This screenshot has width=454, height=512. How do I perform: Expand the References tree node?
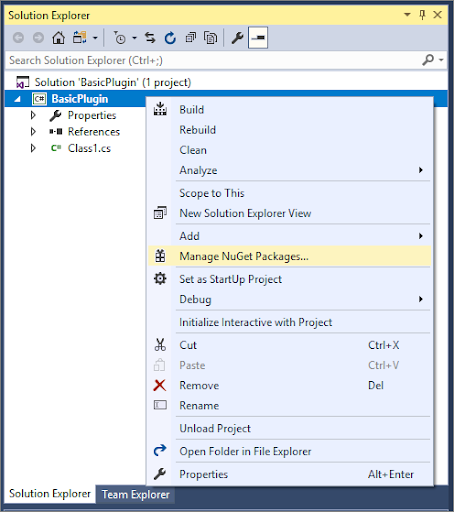coord(33,132)
